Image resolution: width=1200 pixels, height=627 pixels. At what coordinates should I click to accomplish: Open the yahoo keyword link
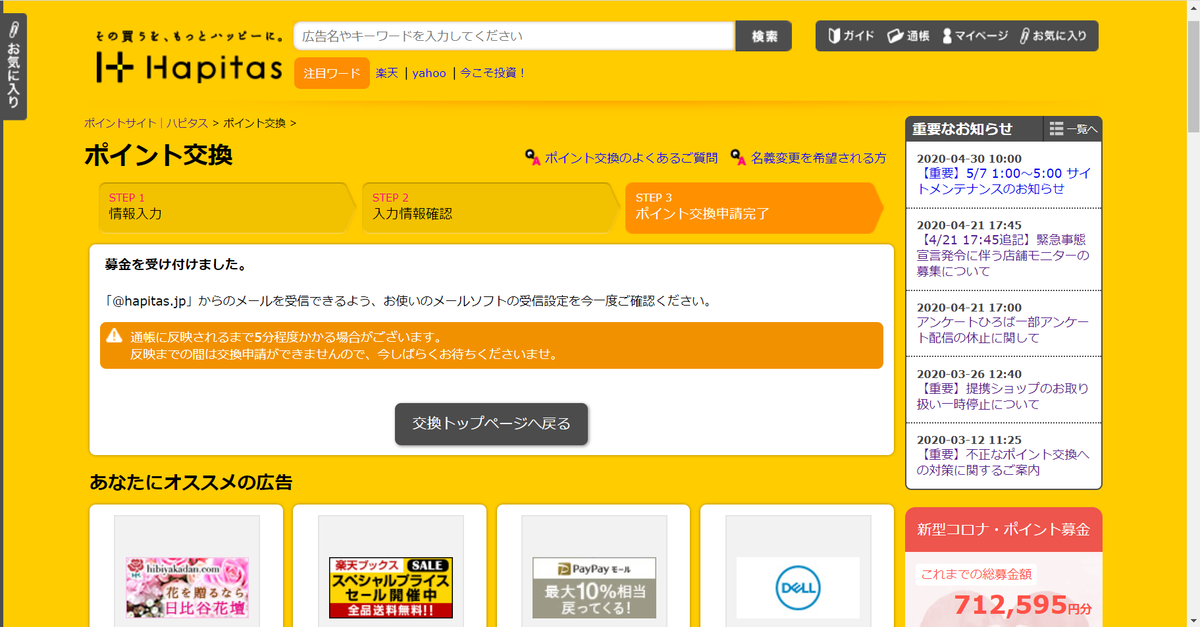click(429, 73)
